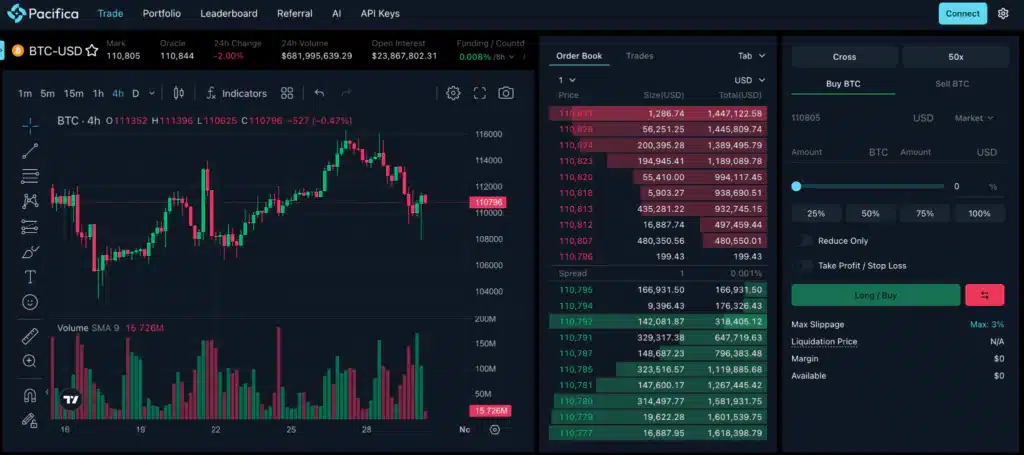Click the swap order side red button
Image resolution: width=1024 pixels, height=455 pixels.
coord(984,295)
